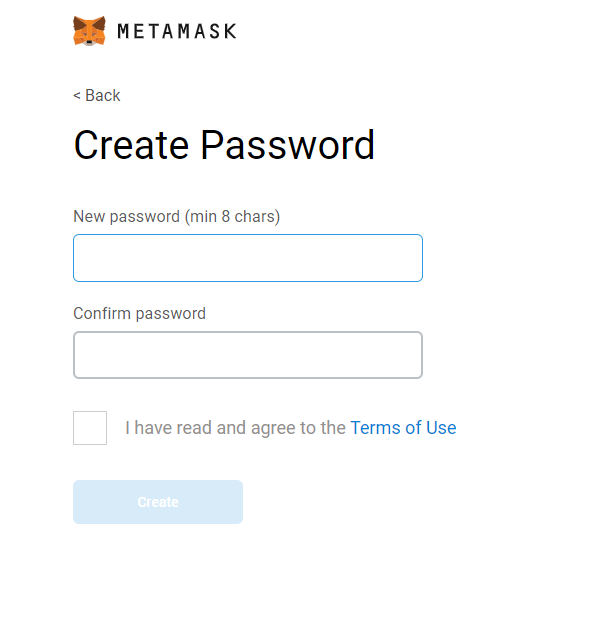The width and height of the screenshot is (606, 621).
Task: Click the Create Password heading
Action: [224, 145]
